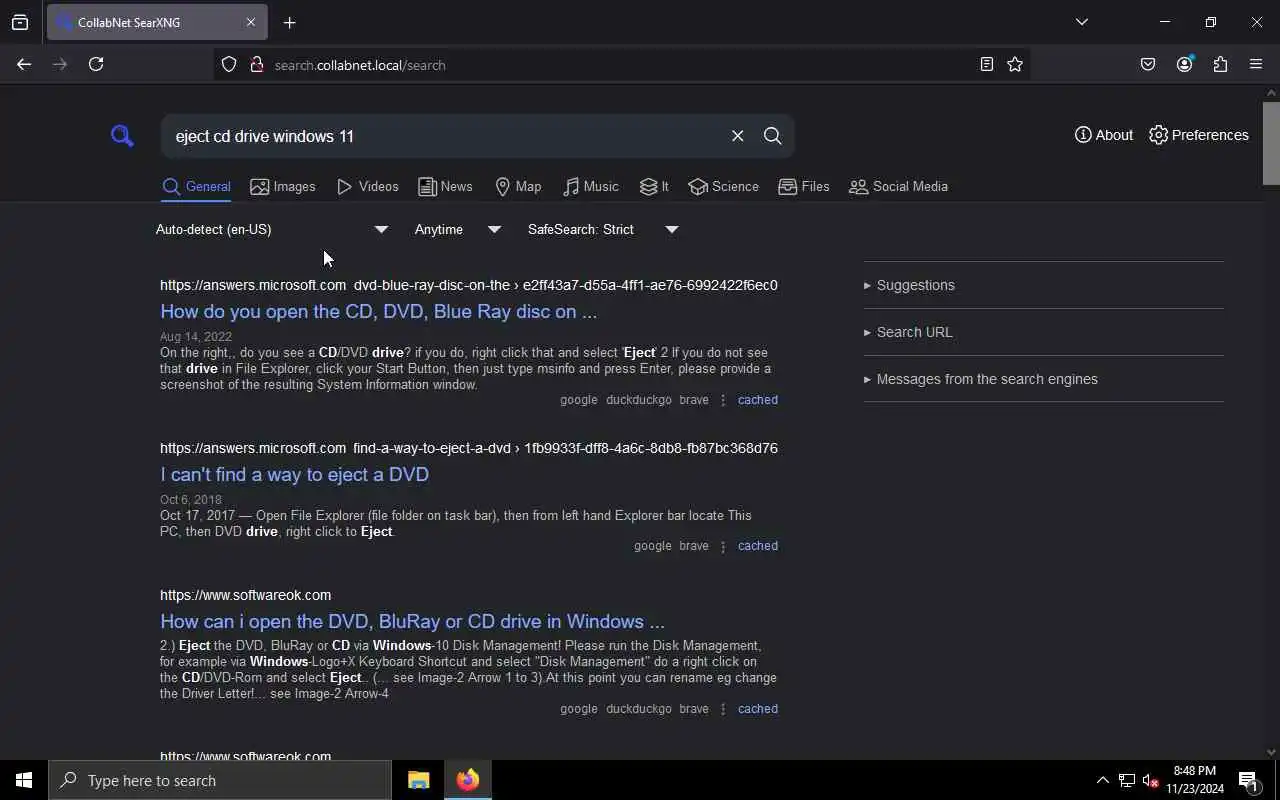Click the network tray icon
The width and height of the screenshot is (1280, 800).
(1127, 780)
